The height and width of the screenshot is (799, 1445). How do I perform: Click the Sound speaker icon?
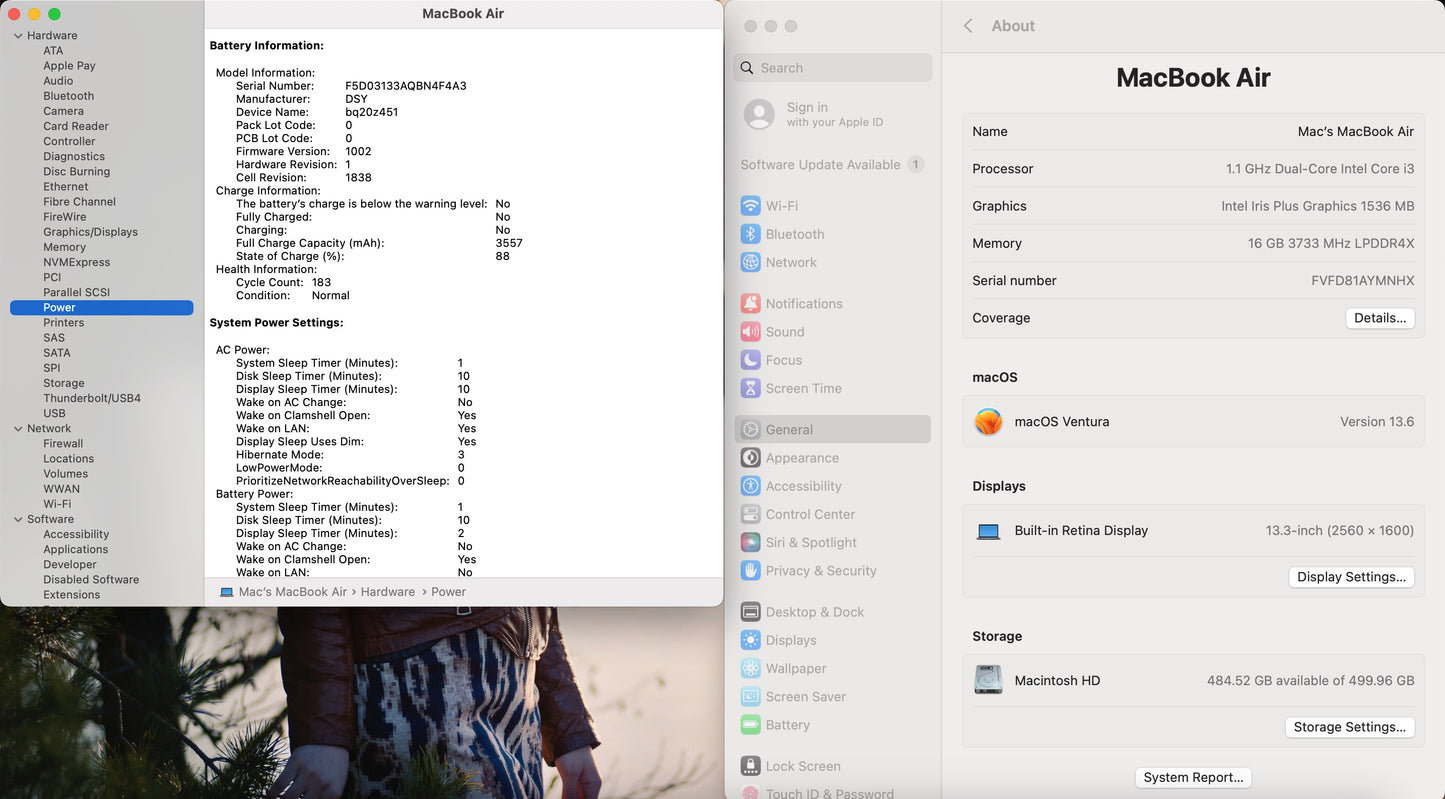click(x=750, y=332)
